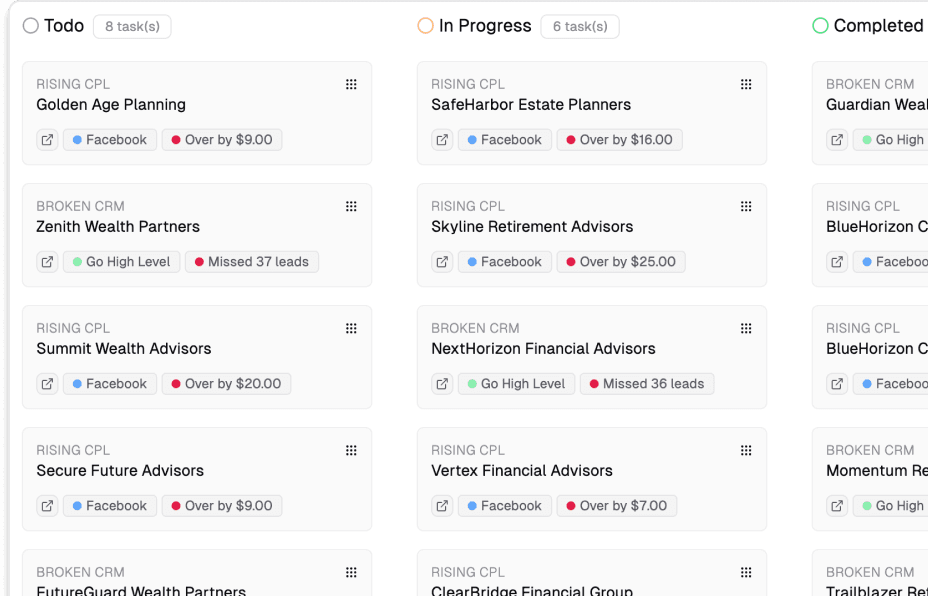Click drag handle on FutureGuard Wealth Partners card
This screenshot has width=928, height=596.
click(351, 572)
